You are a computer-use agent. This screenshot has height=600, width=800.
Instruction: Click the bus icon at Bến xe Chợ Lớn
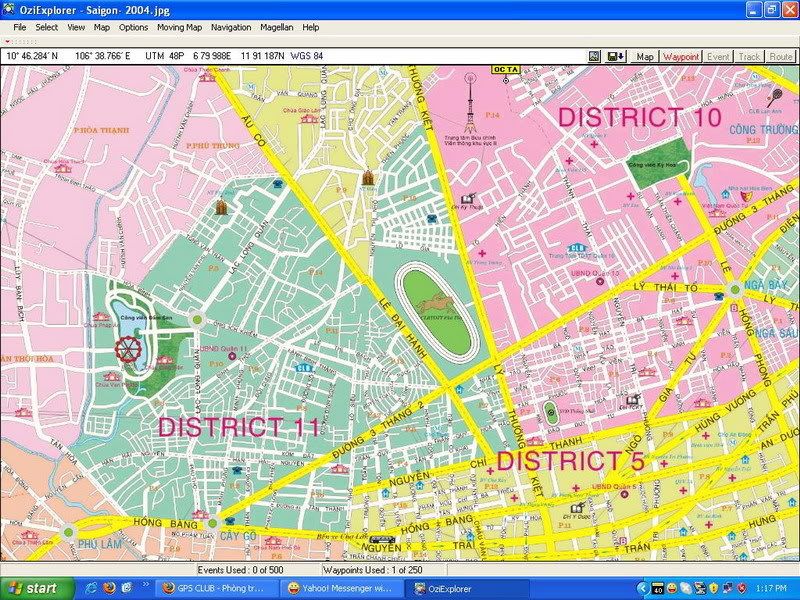click(x=382, y=540)
